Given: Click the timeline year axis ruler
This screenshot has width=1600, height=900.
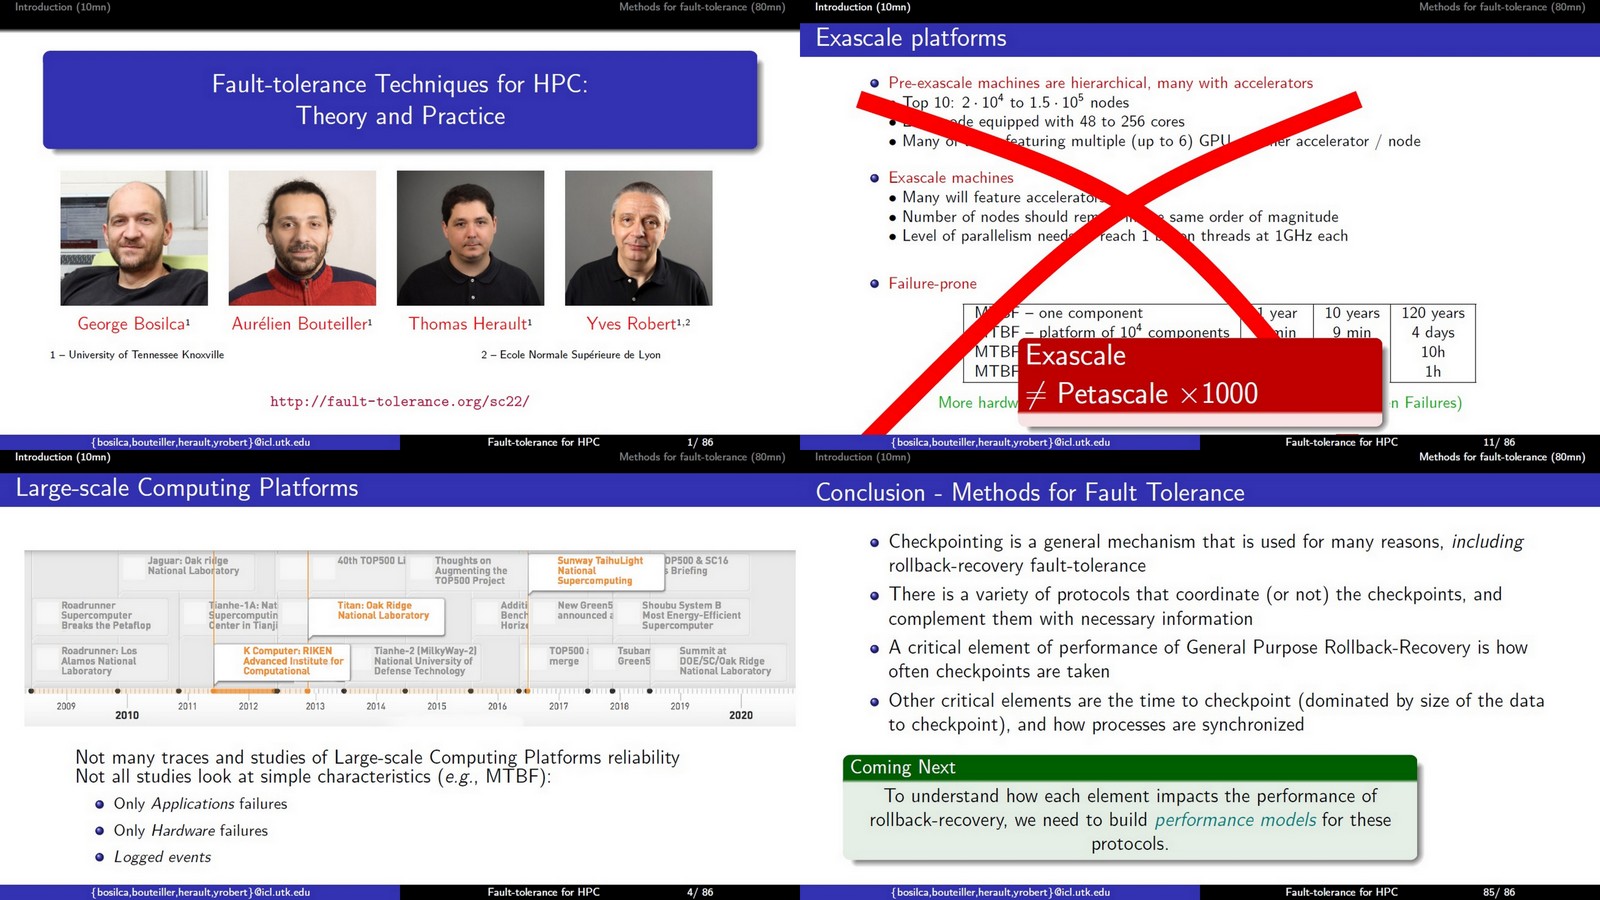Looking at the screenshot, I should pos(400,692).
